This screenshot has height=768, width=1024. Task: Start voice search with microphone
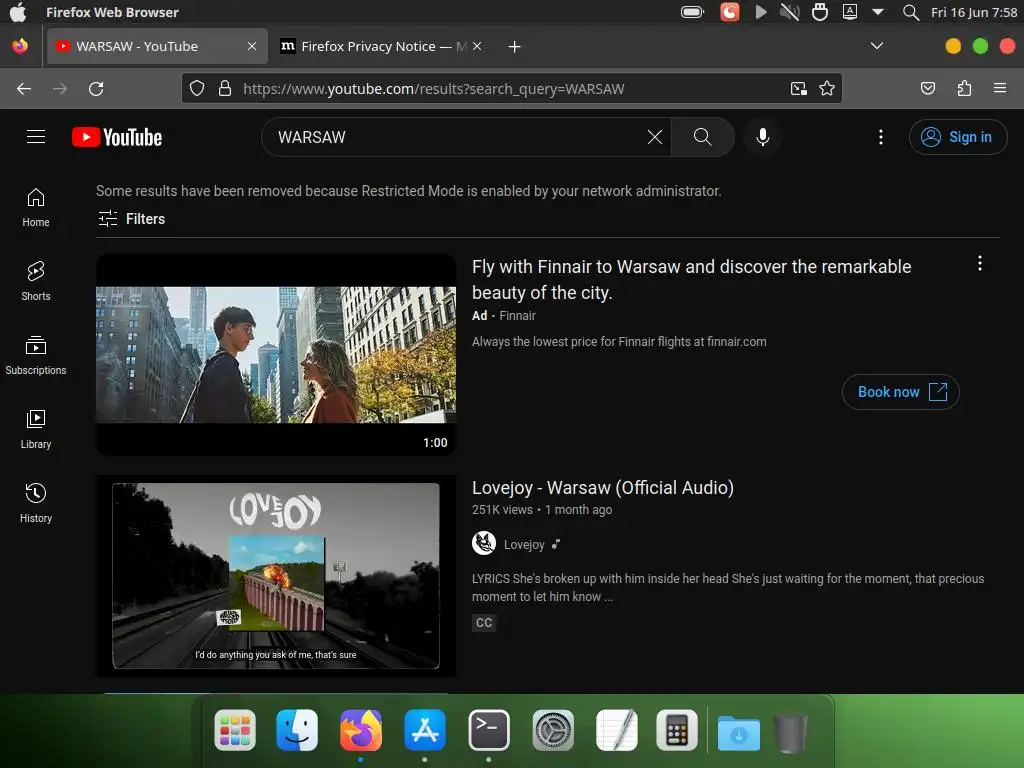762,136
